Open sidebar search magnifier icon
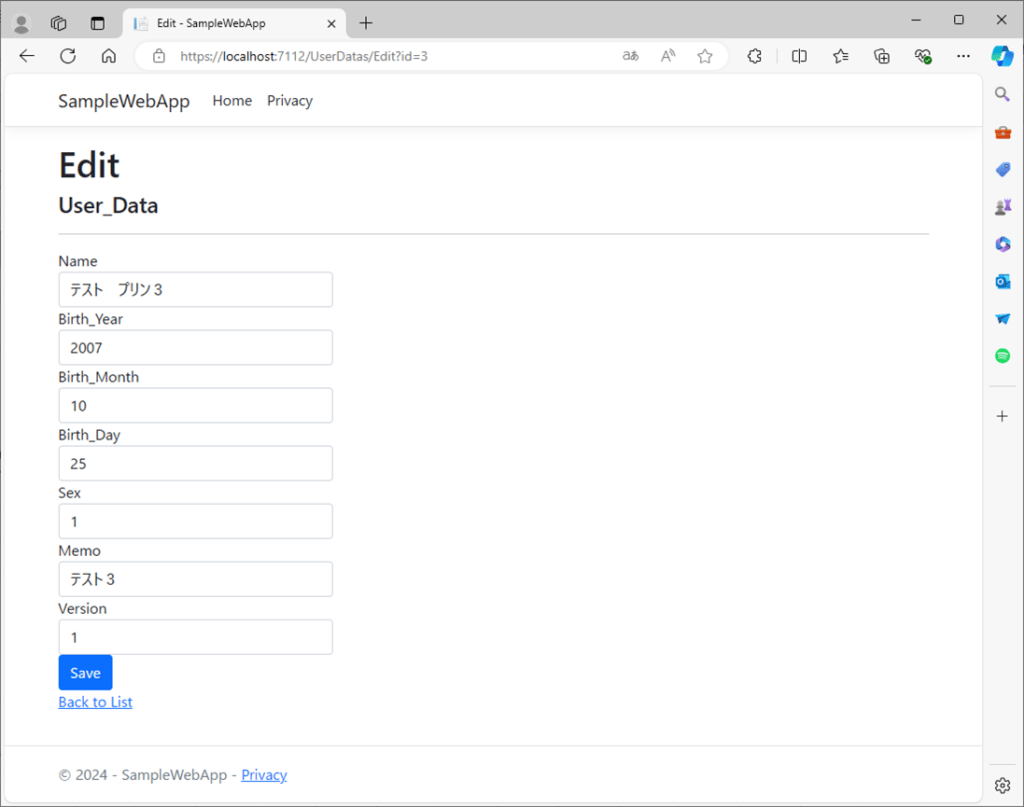This screenshot has height=807, width=1024. [1002, 94]
